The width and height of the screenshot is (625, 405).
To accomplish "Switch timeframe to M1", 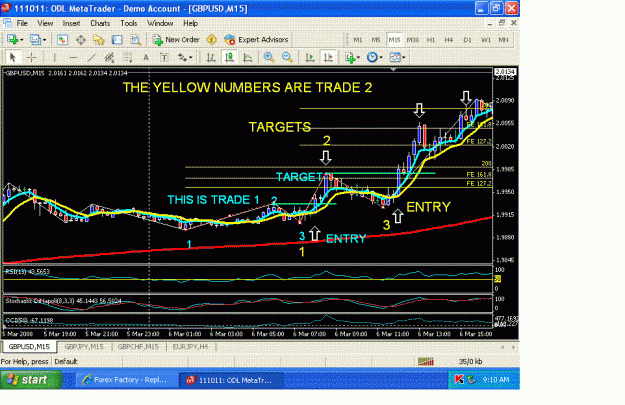I will tap(358, 40).
